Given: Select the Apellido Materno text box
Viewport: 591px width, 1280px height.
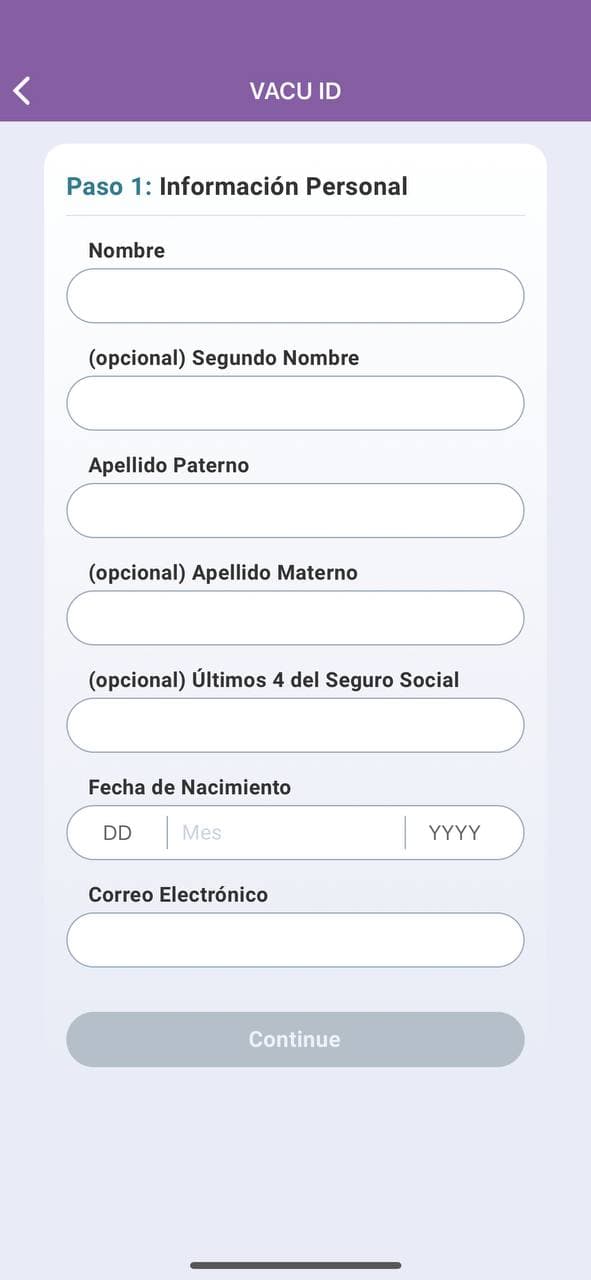Looking at the screenshot, I should click(295, 617).
